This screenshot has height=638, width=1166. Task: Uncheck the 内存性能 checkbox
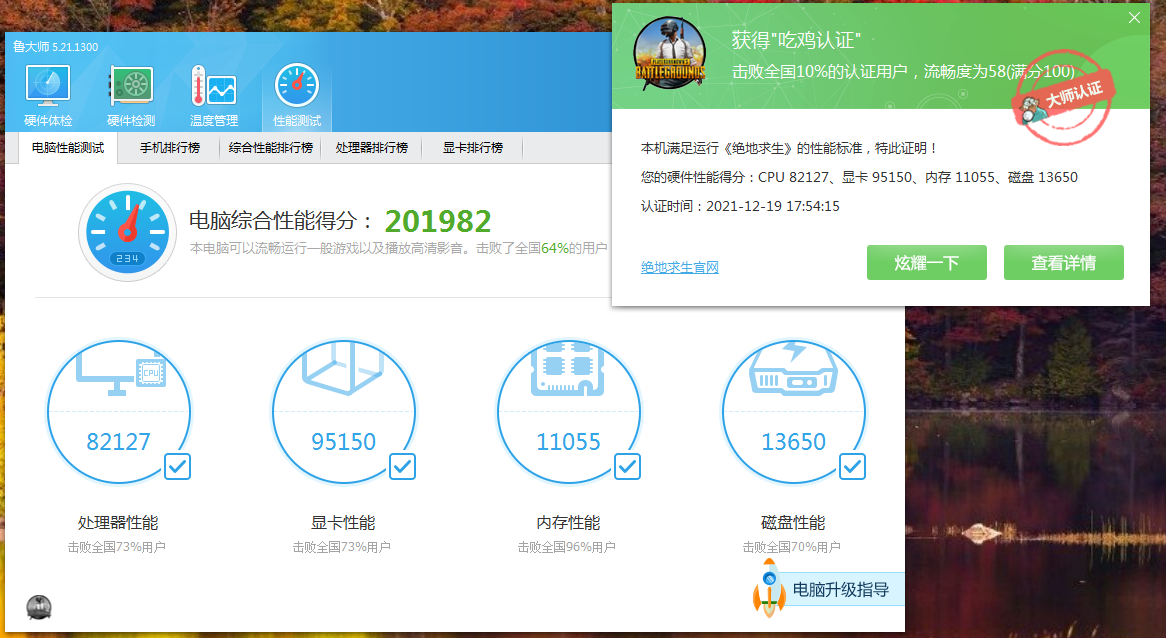tap(628, 467)
